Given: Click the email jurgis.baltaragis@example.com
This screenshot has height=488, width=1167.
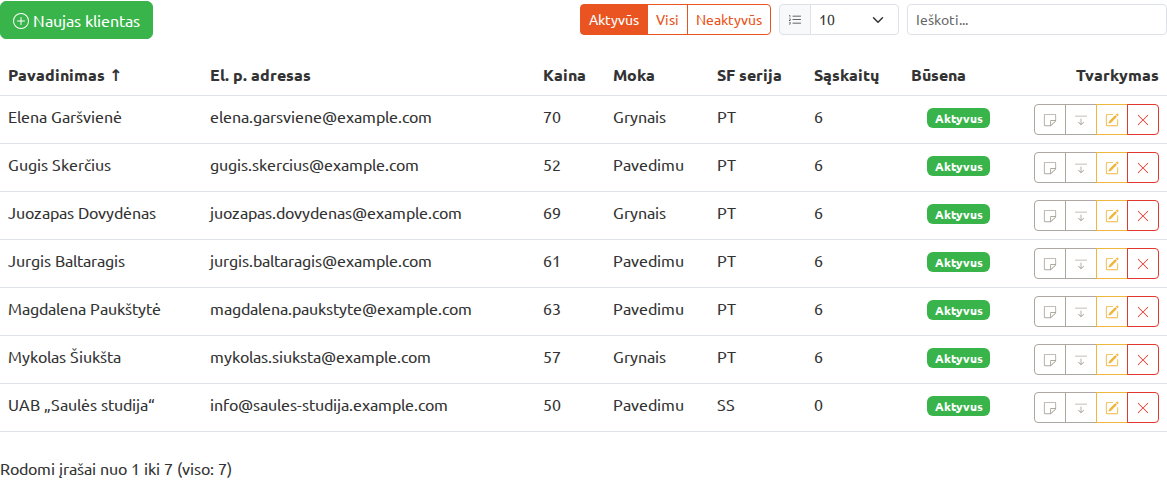Looking at the screenshot, I should pos(321,262).
